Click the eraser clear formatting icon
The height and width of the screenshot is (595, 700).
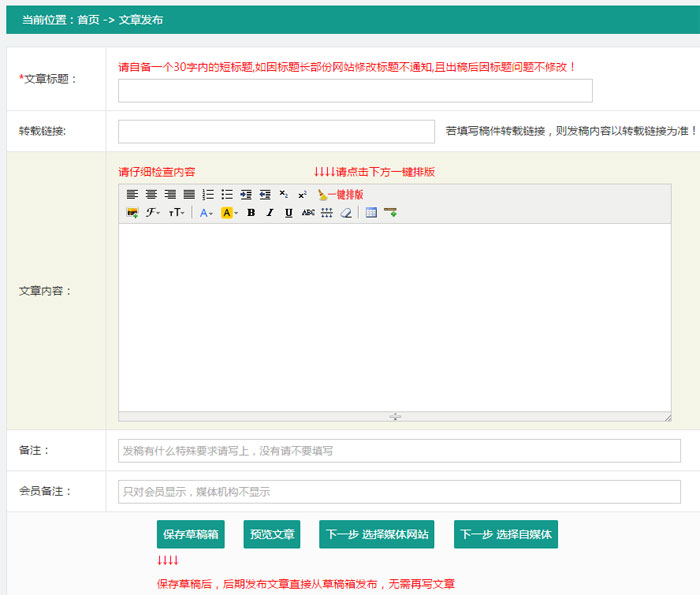click(x=346, y=213)
